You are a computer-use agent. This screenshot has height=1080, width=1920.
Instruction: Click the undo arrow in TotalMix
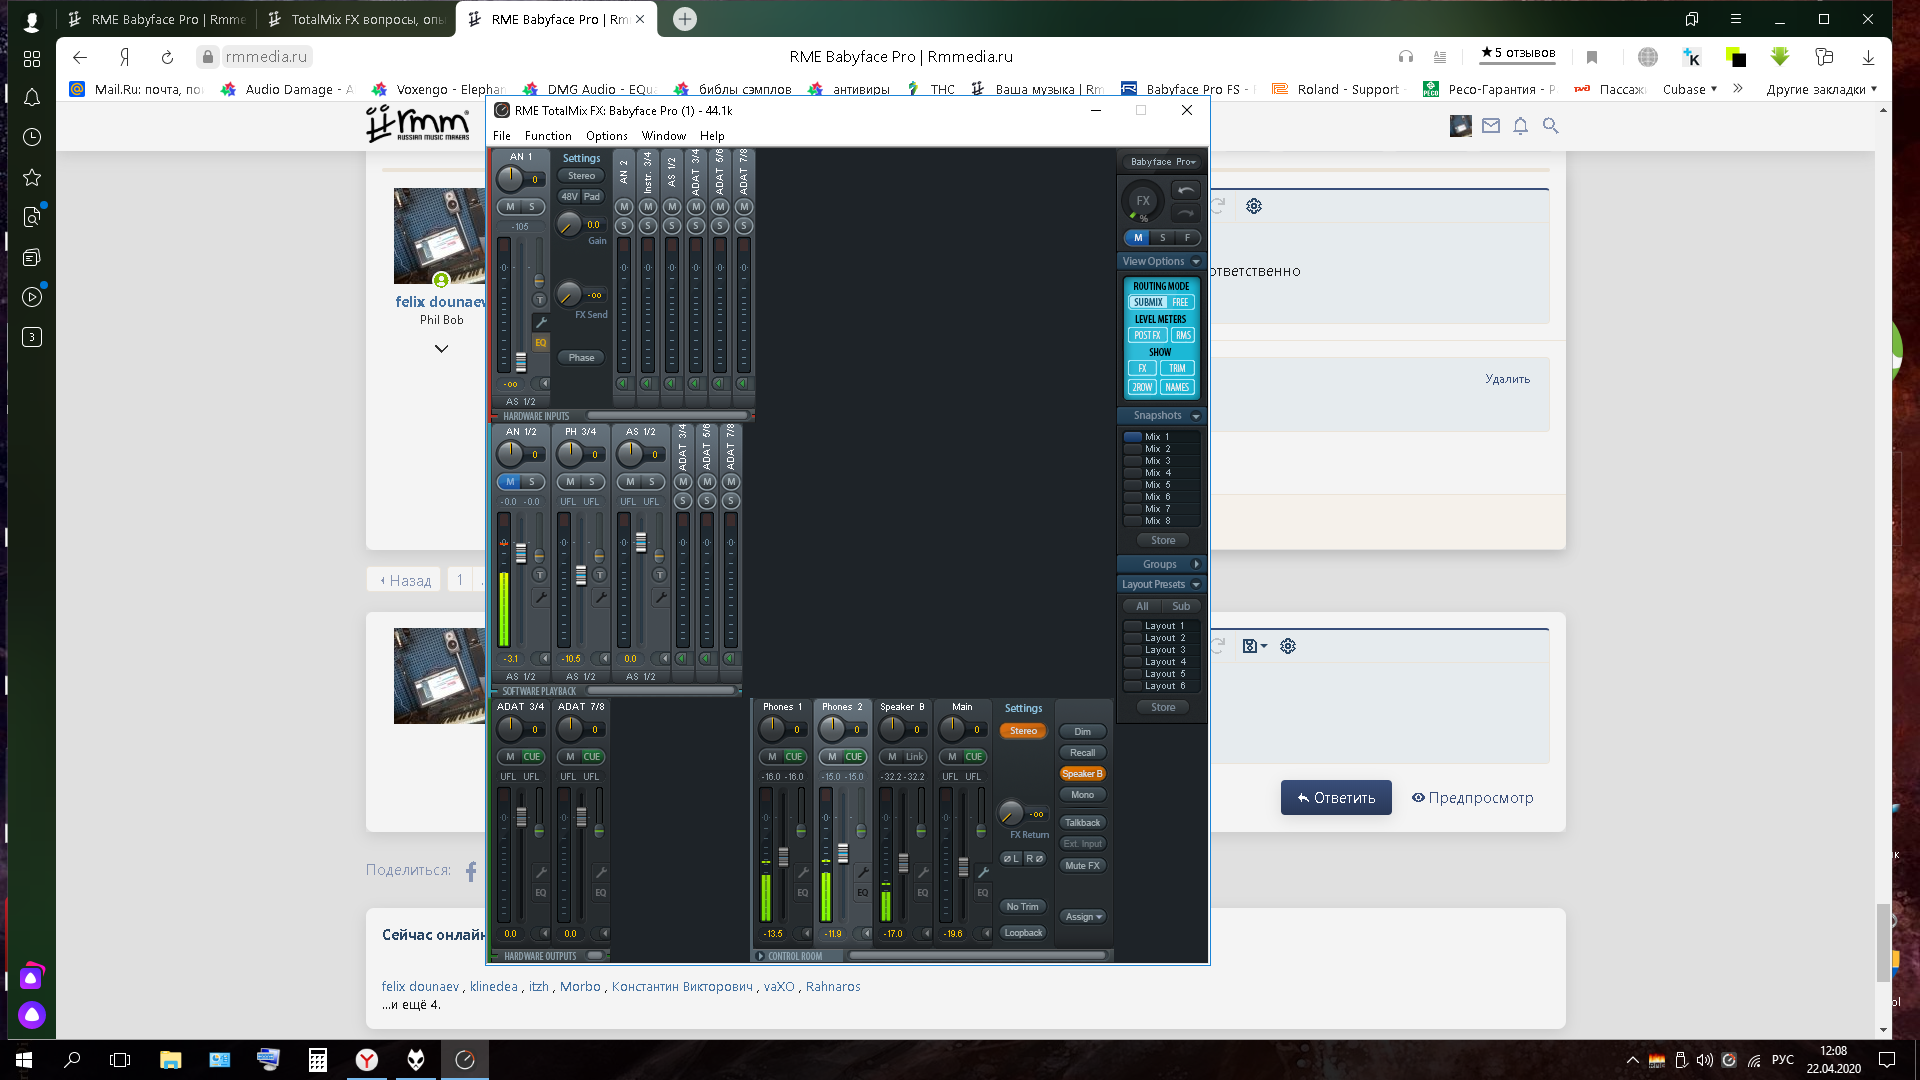click(1185, 191)
